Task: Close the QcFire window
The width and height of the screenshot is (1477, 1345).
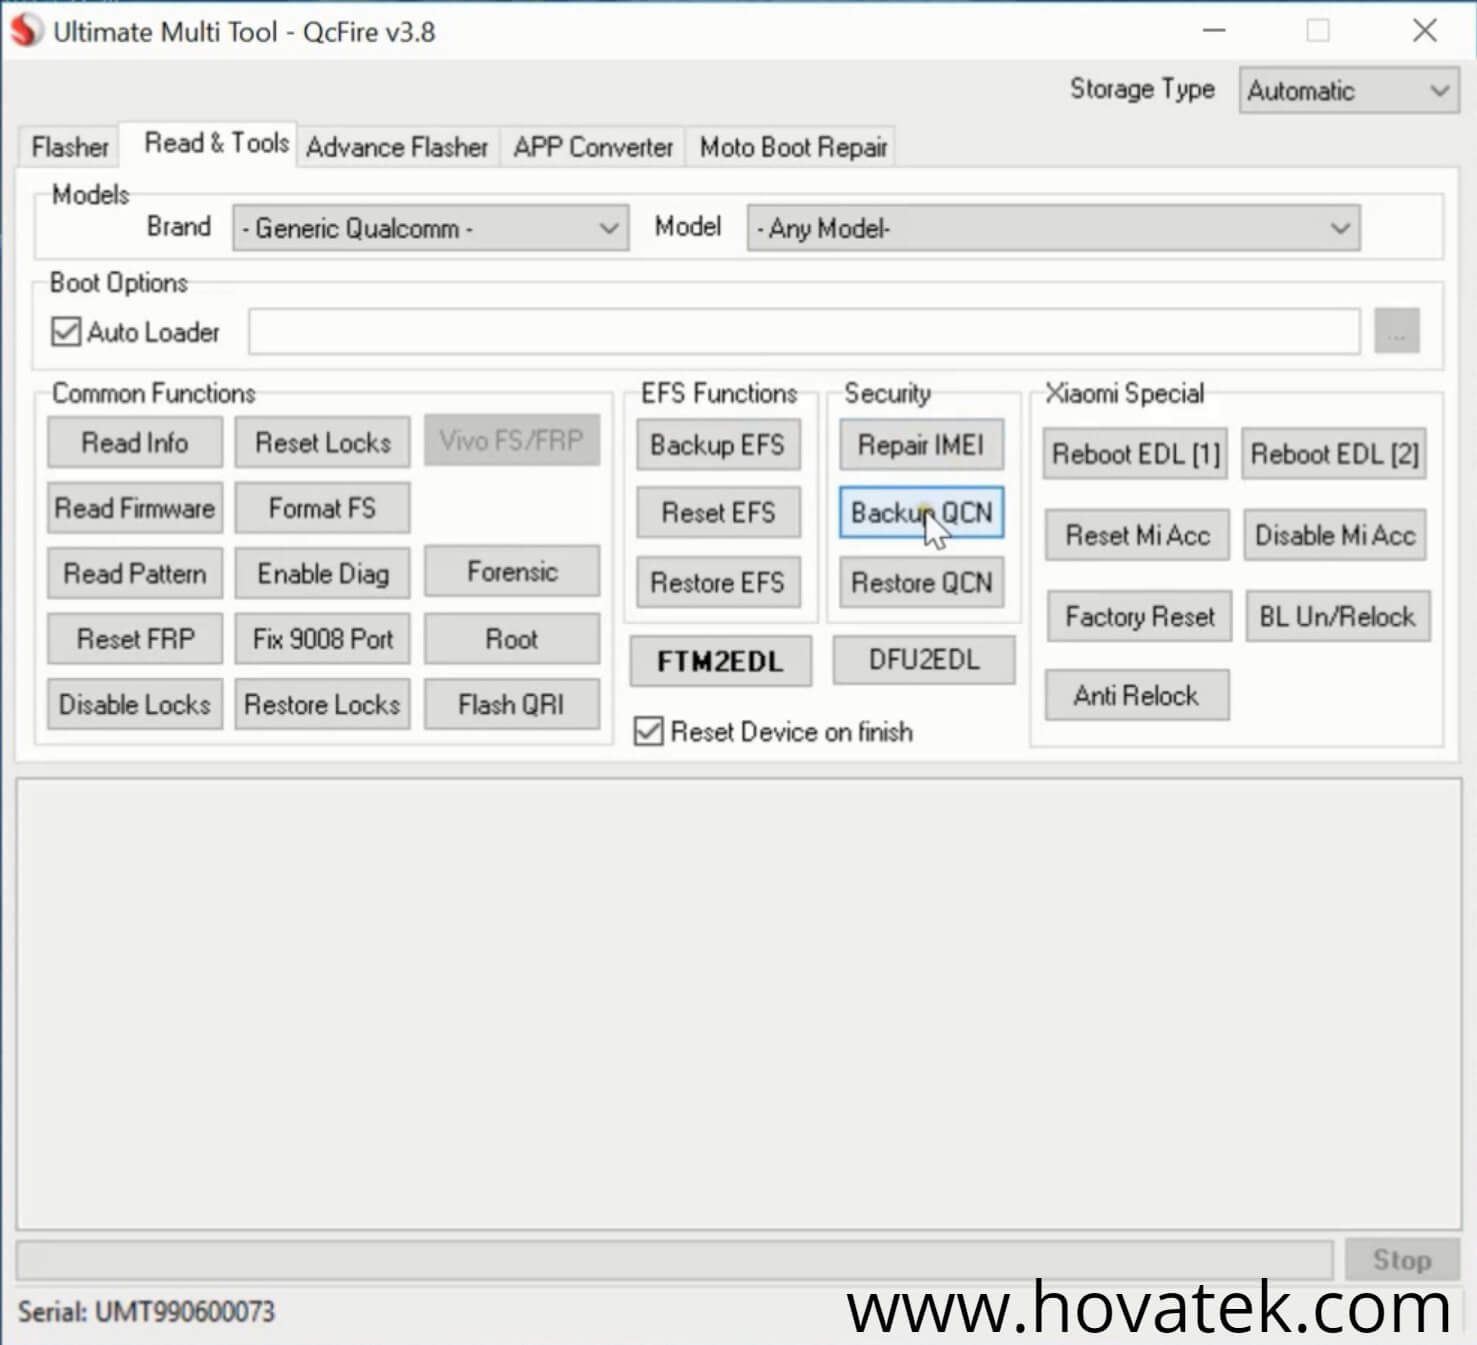Action: (x=1425, y=31)
